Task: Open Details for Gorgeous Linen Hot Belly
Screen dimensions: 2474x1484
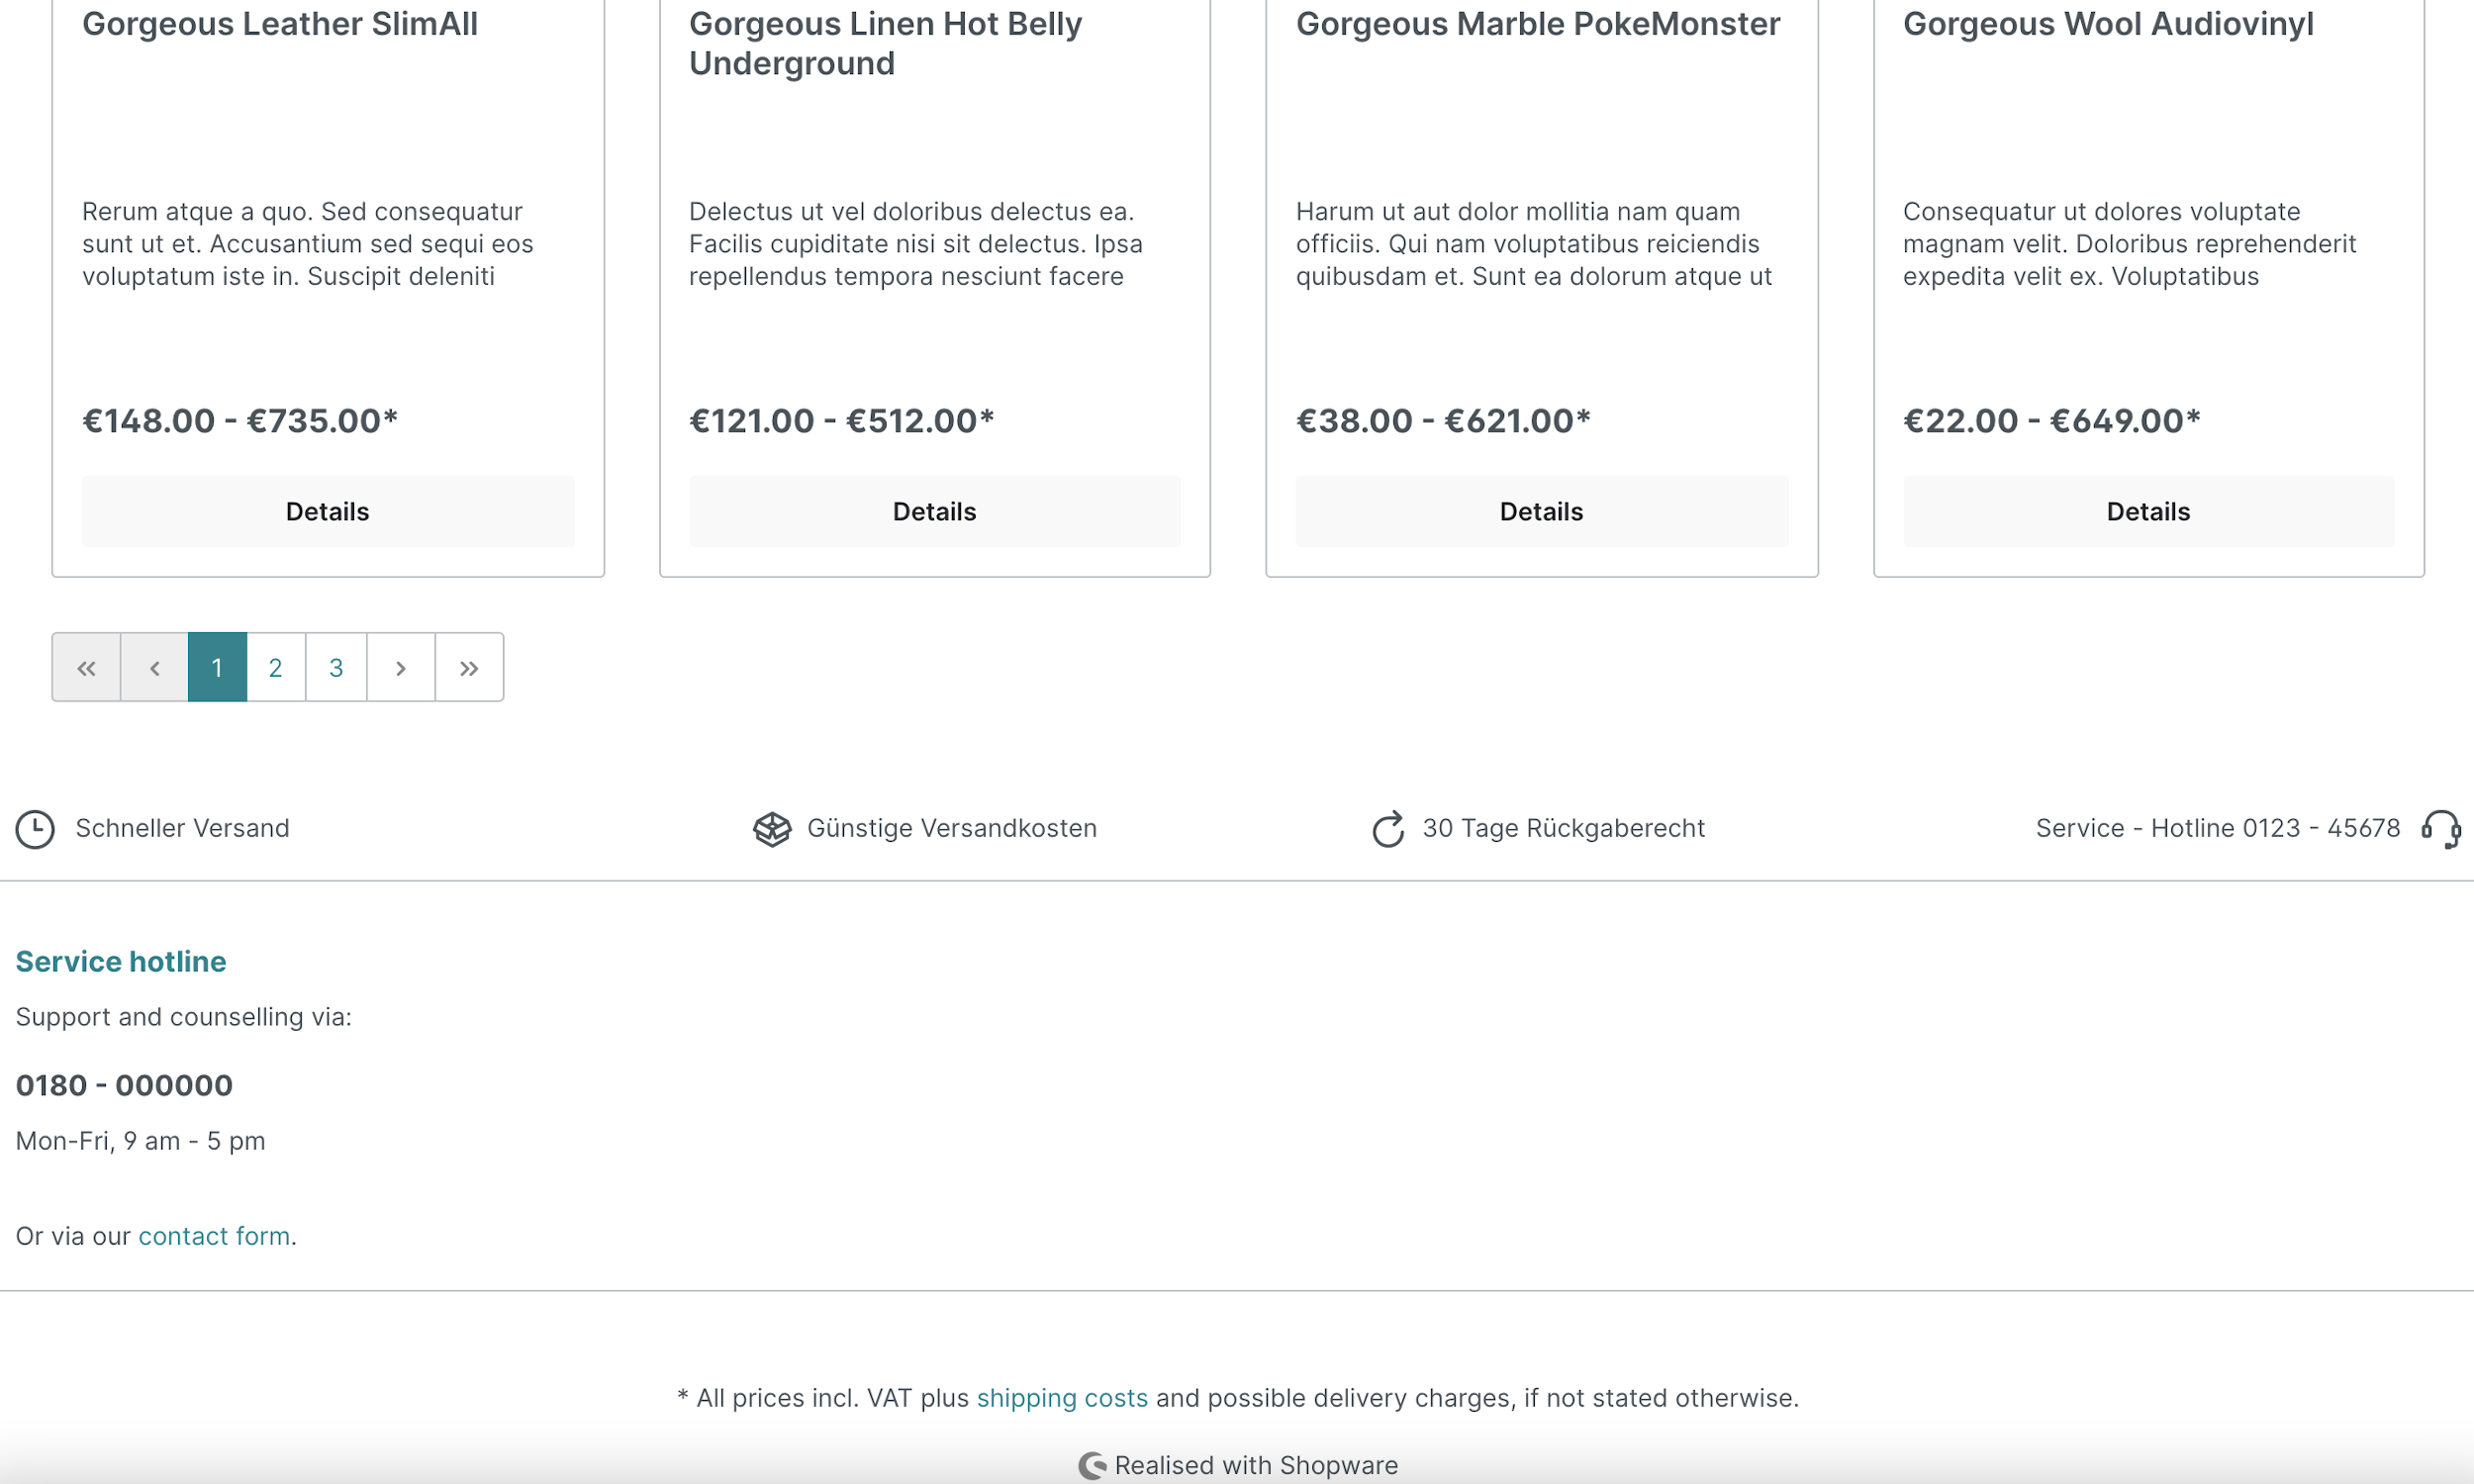Action: click(934, 511)
